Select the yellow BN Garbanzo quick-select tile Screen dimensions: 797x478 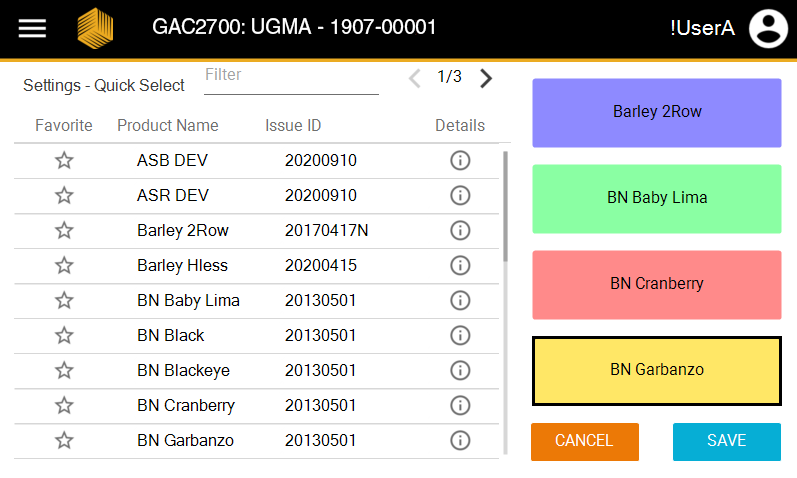(656, 370)
